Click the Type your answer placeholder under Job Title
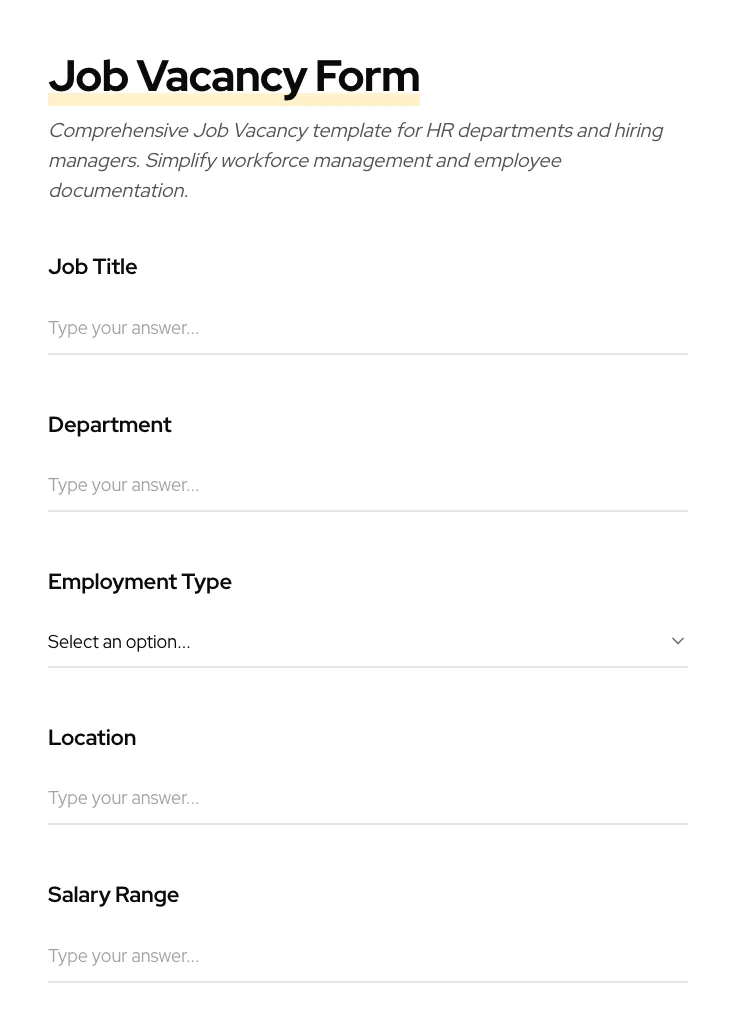 point(123,328)
